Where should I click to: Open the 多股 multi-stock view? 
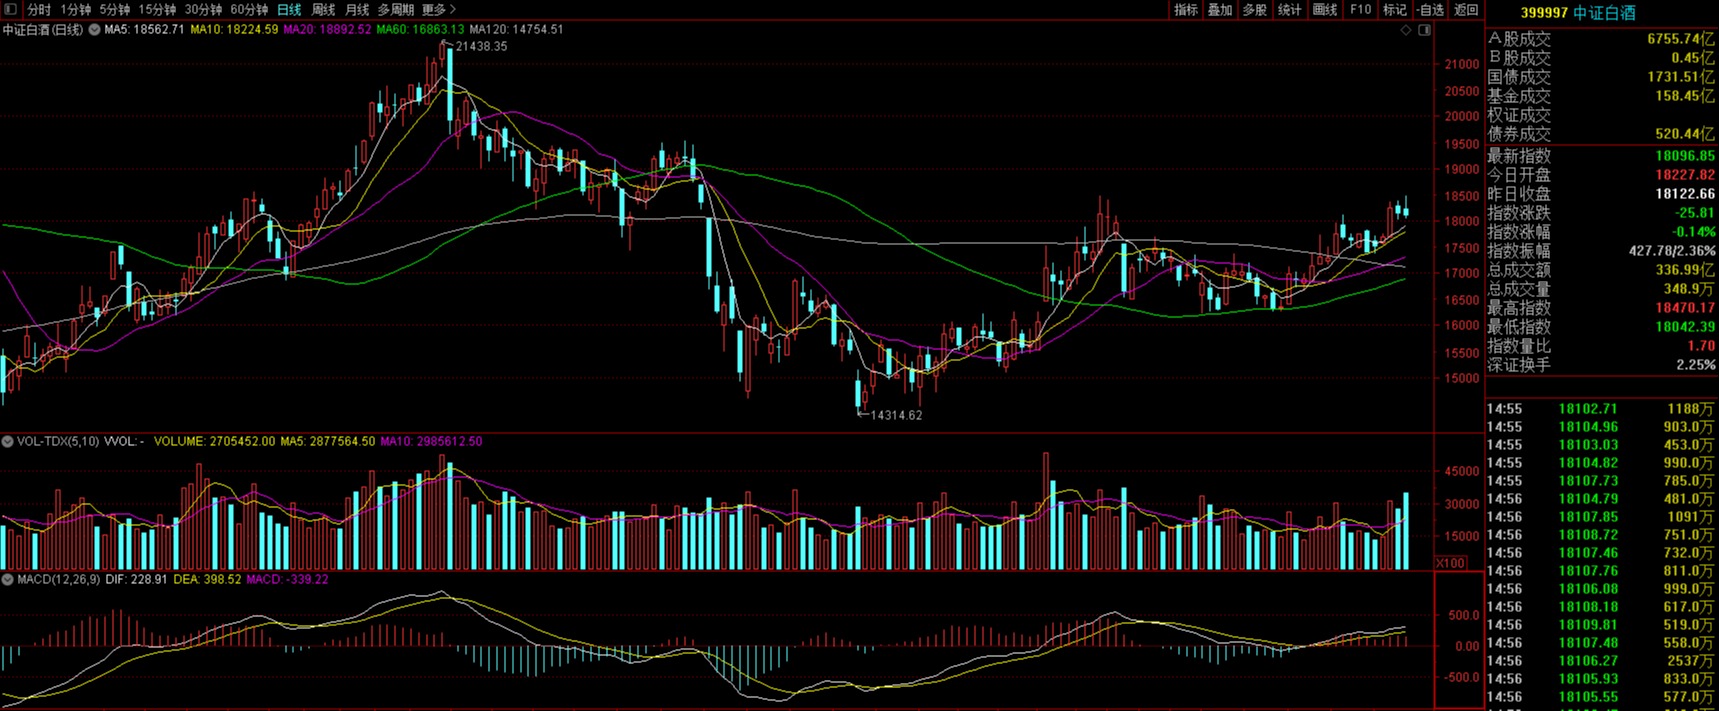(1255, 10)
